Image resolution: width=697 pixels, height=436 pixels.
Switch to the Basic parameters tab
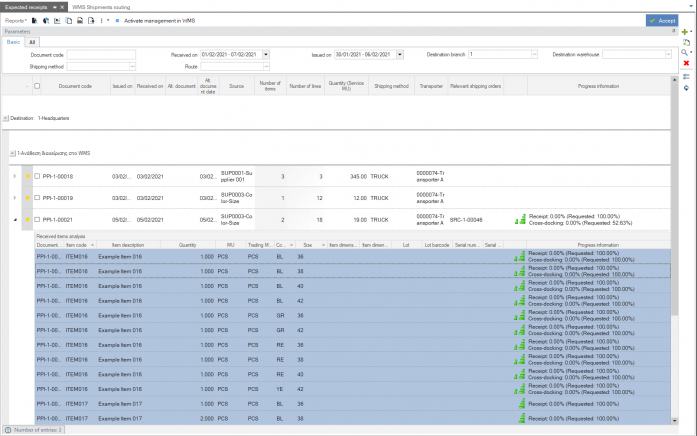point(13,42)
